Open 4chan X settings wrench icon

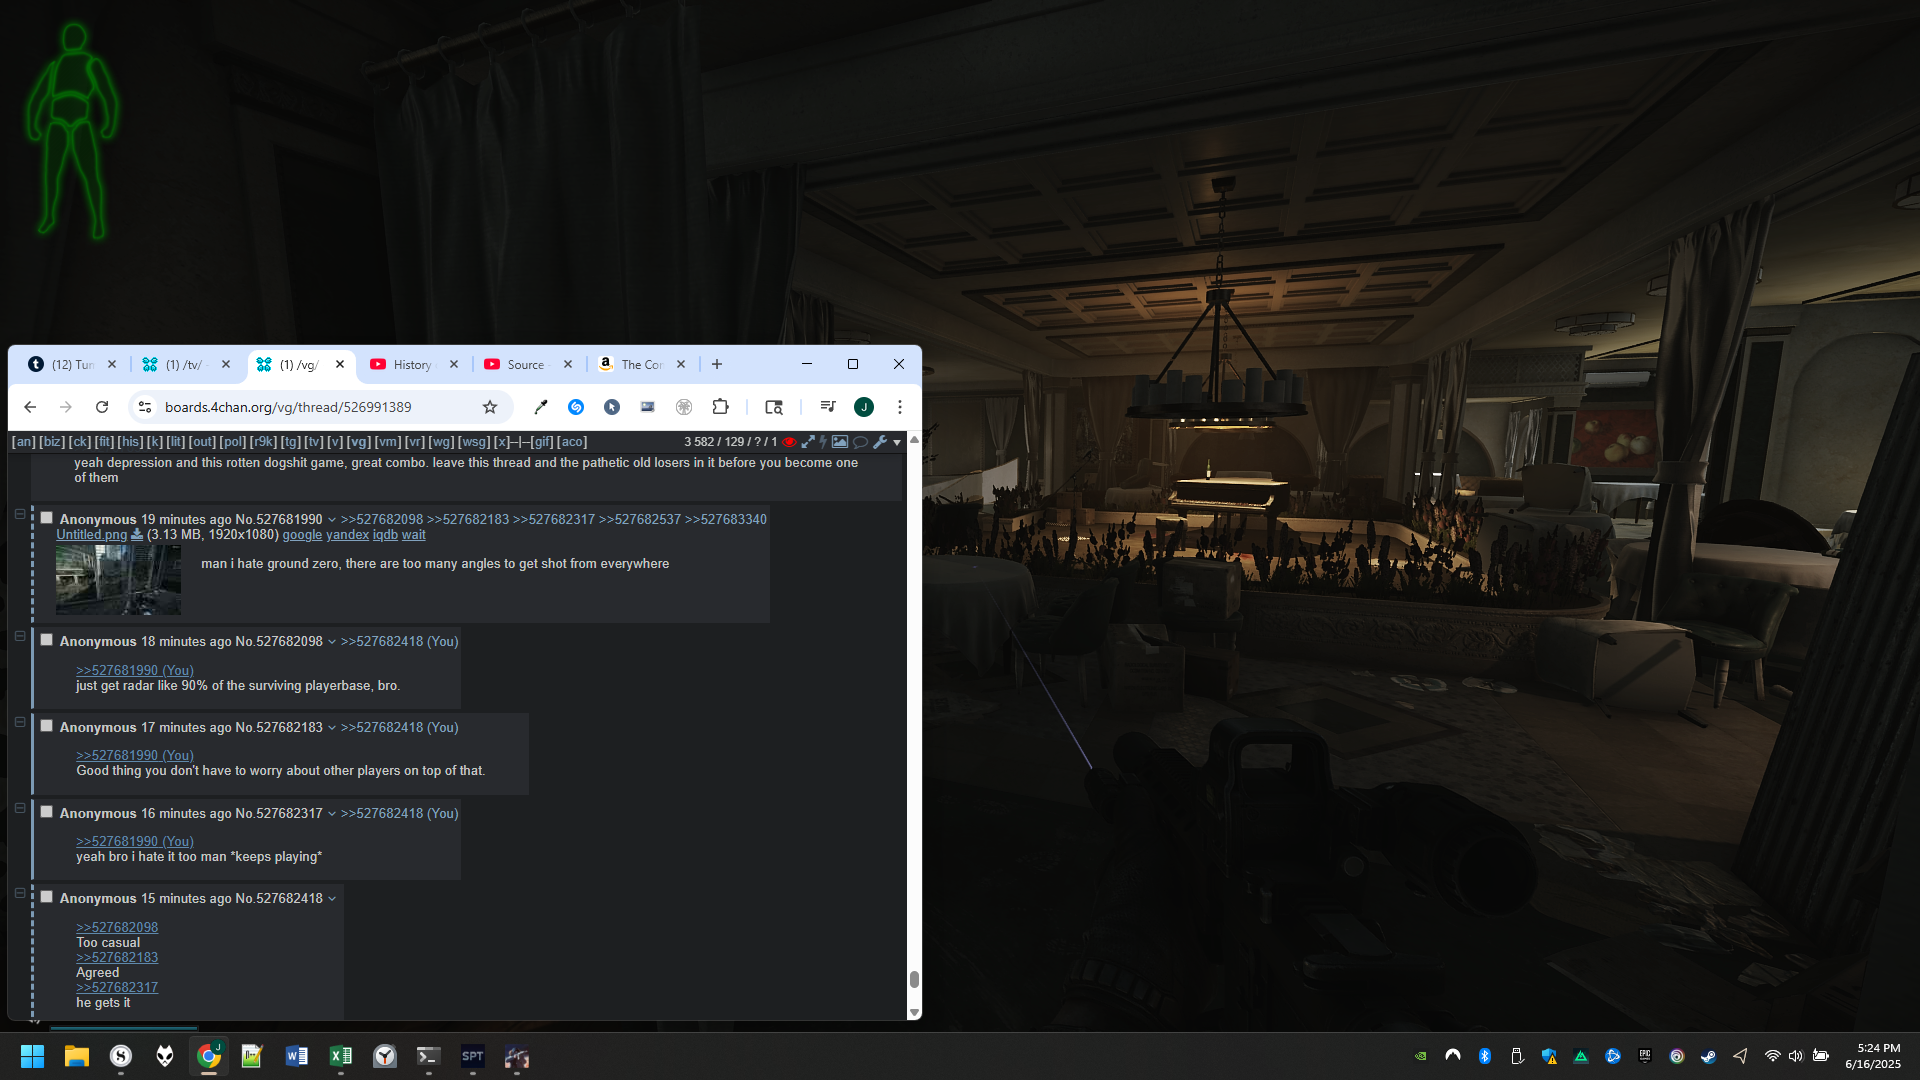(x=880, y=442)
